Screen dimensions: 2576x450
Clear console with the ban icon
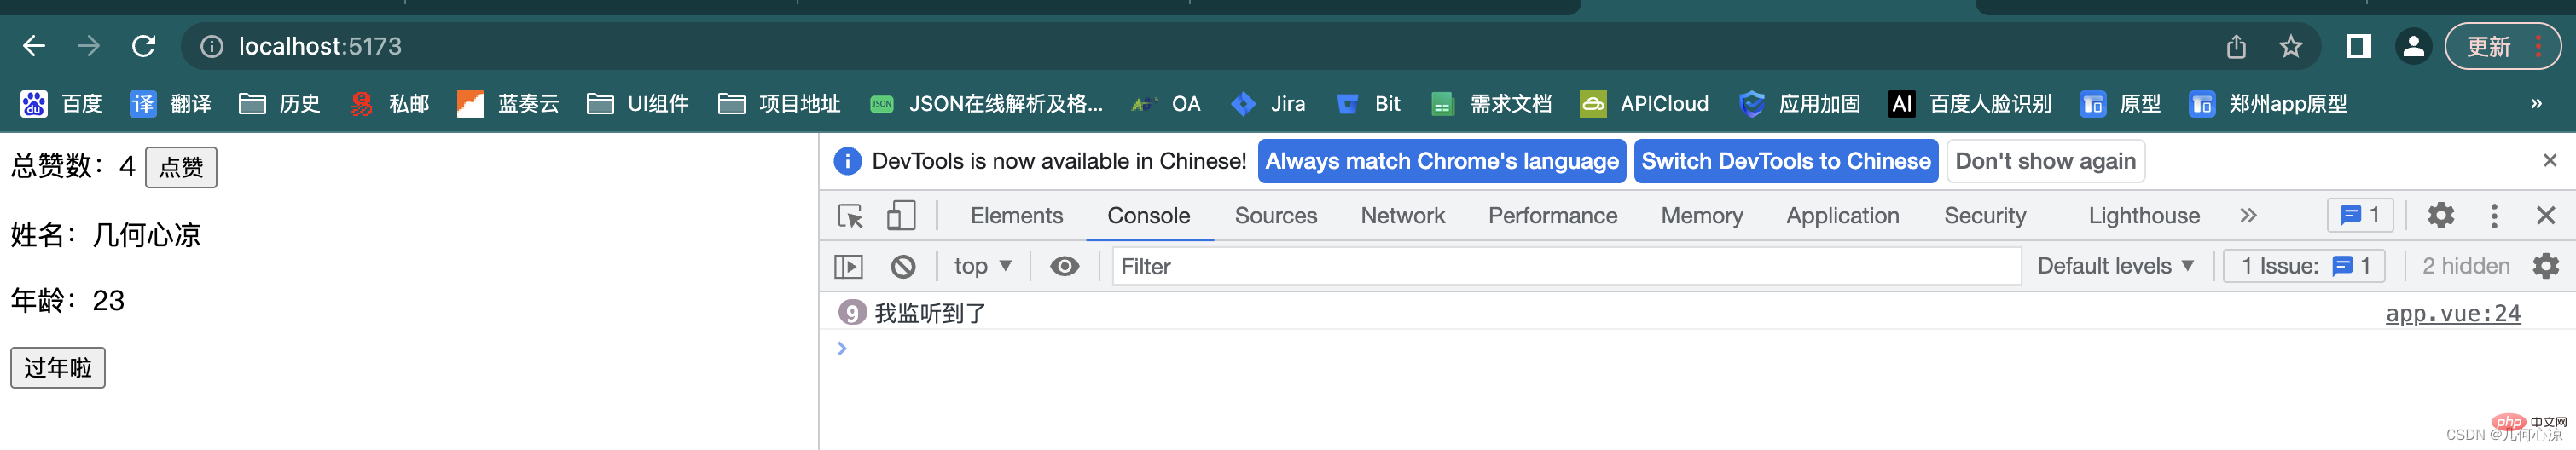tap(903, 266)
